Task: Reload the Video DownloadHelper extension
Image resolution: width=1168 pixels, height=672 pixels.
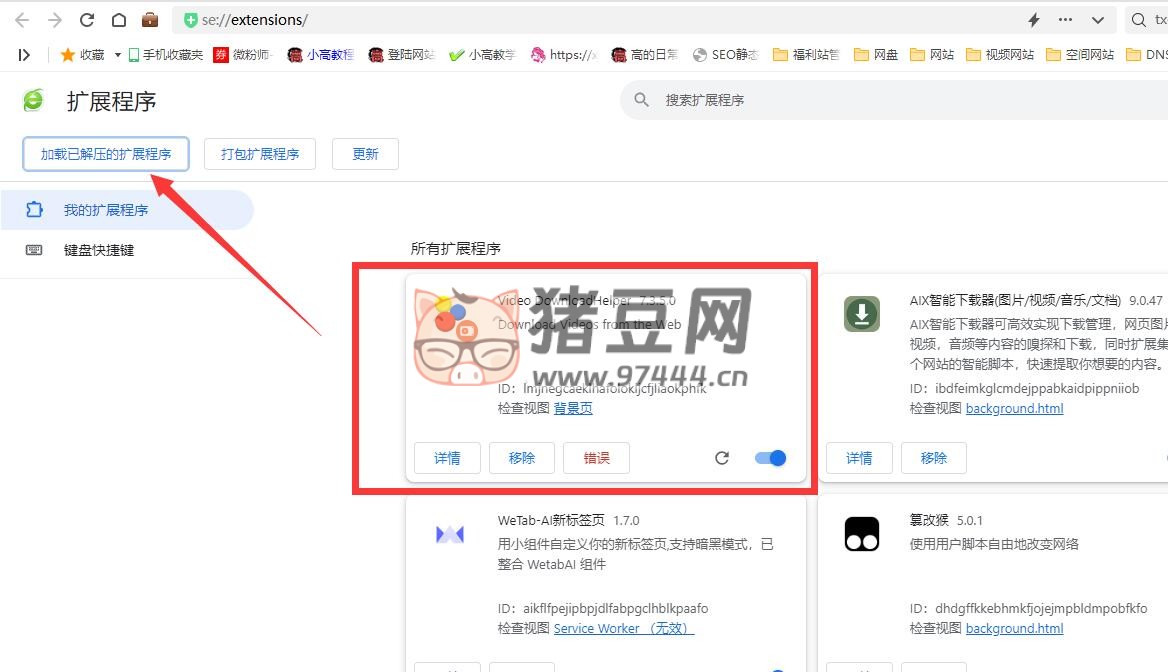Action: tap(722, 458)
